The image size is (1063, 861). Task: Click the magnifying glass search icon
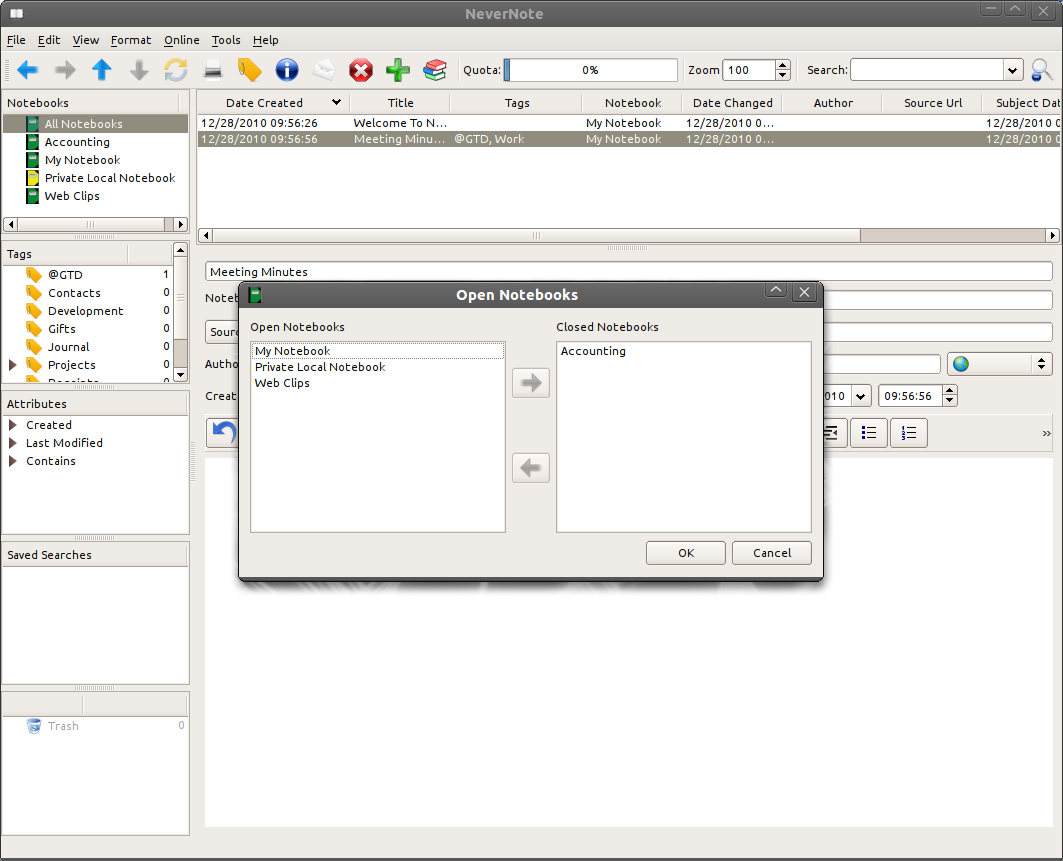1041,70
